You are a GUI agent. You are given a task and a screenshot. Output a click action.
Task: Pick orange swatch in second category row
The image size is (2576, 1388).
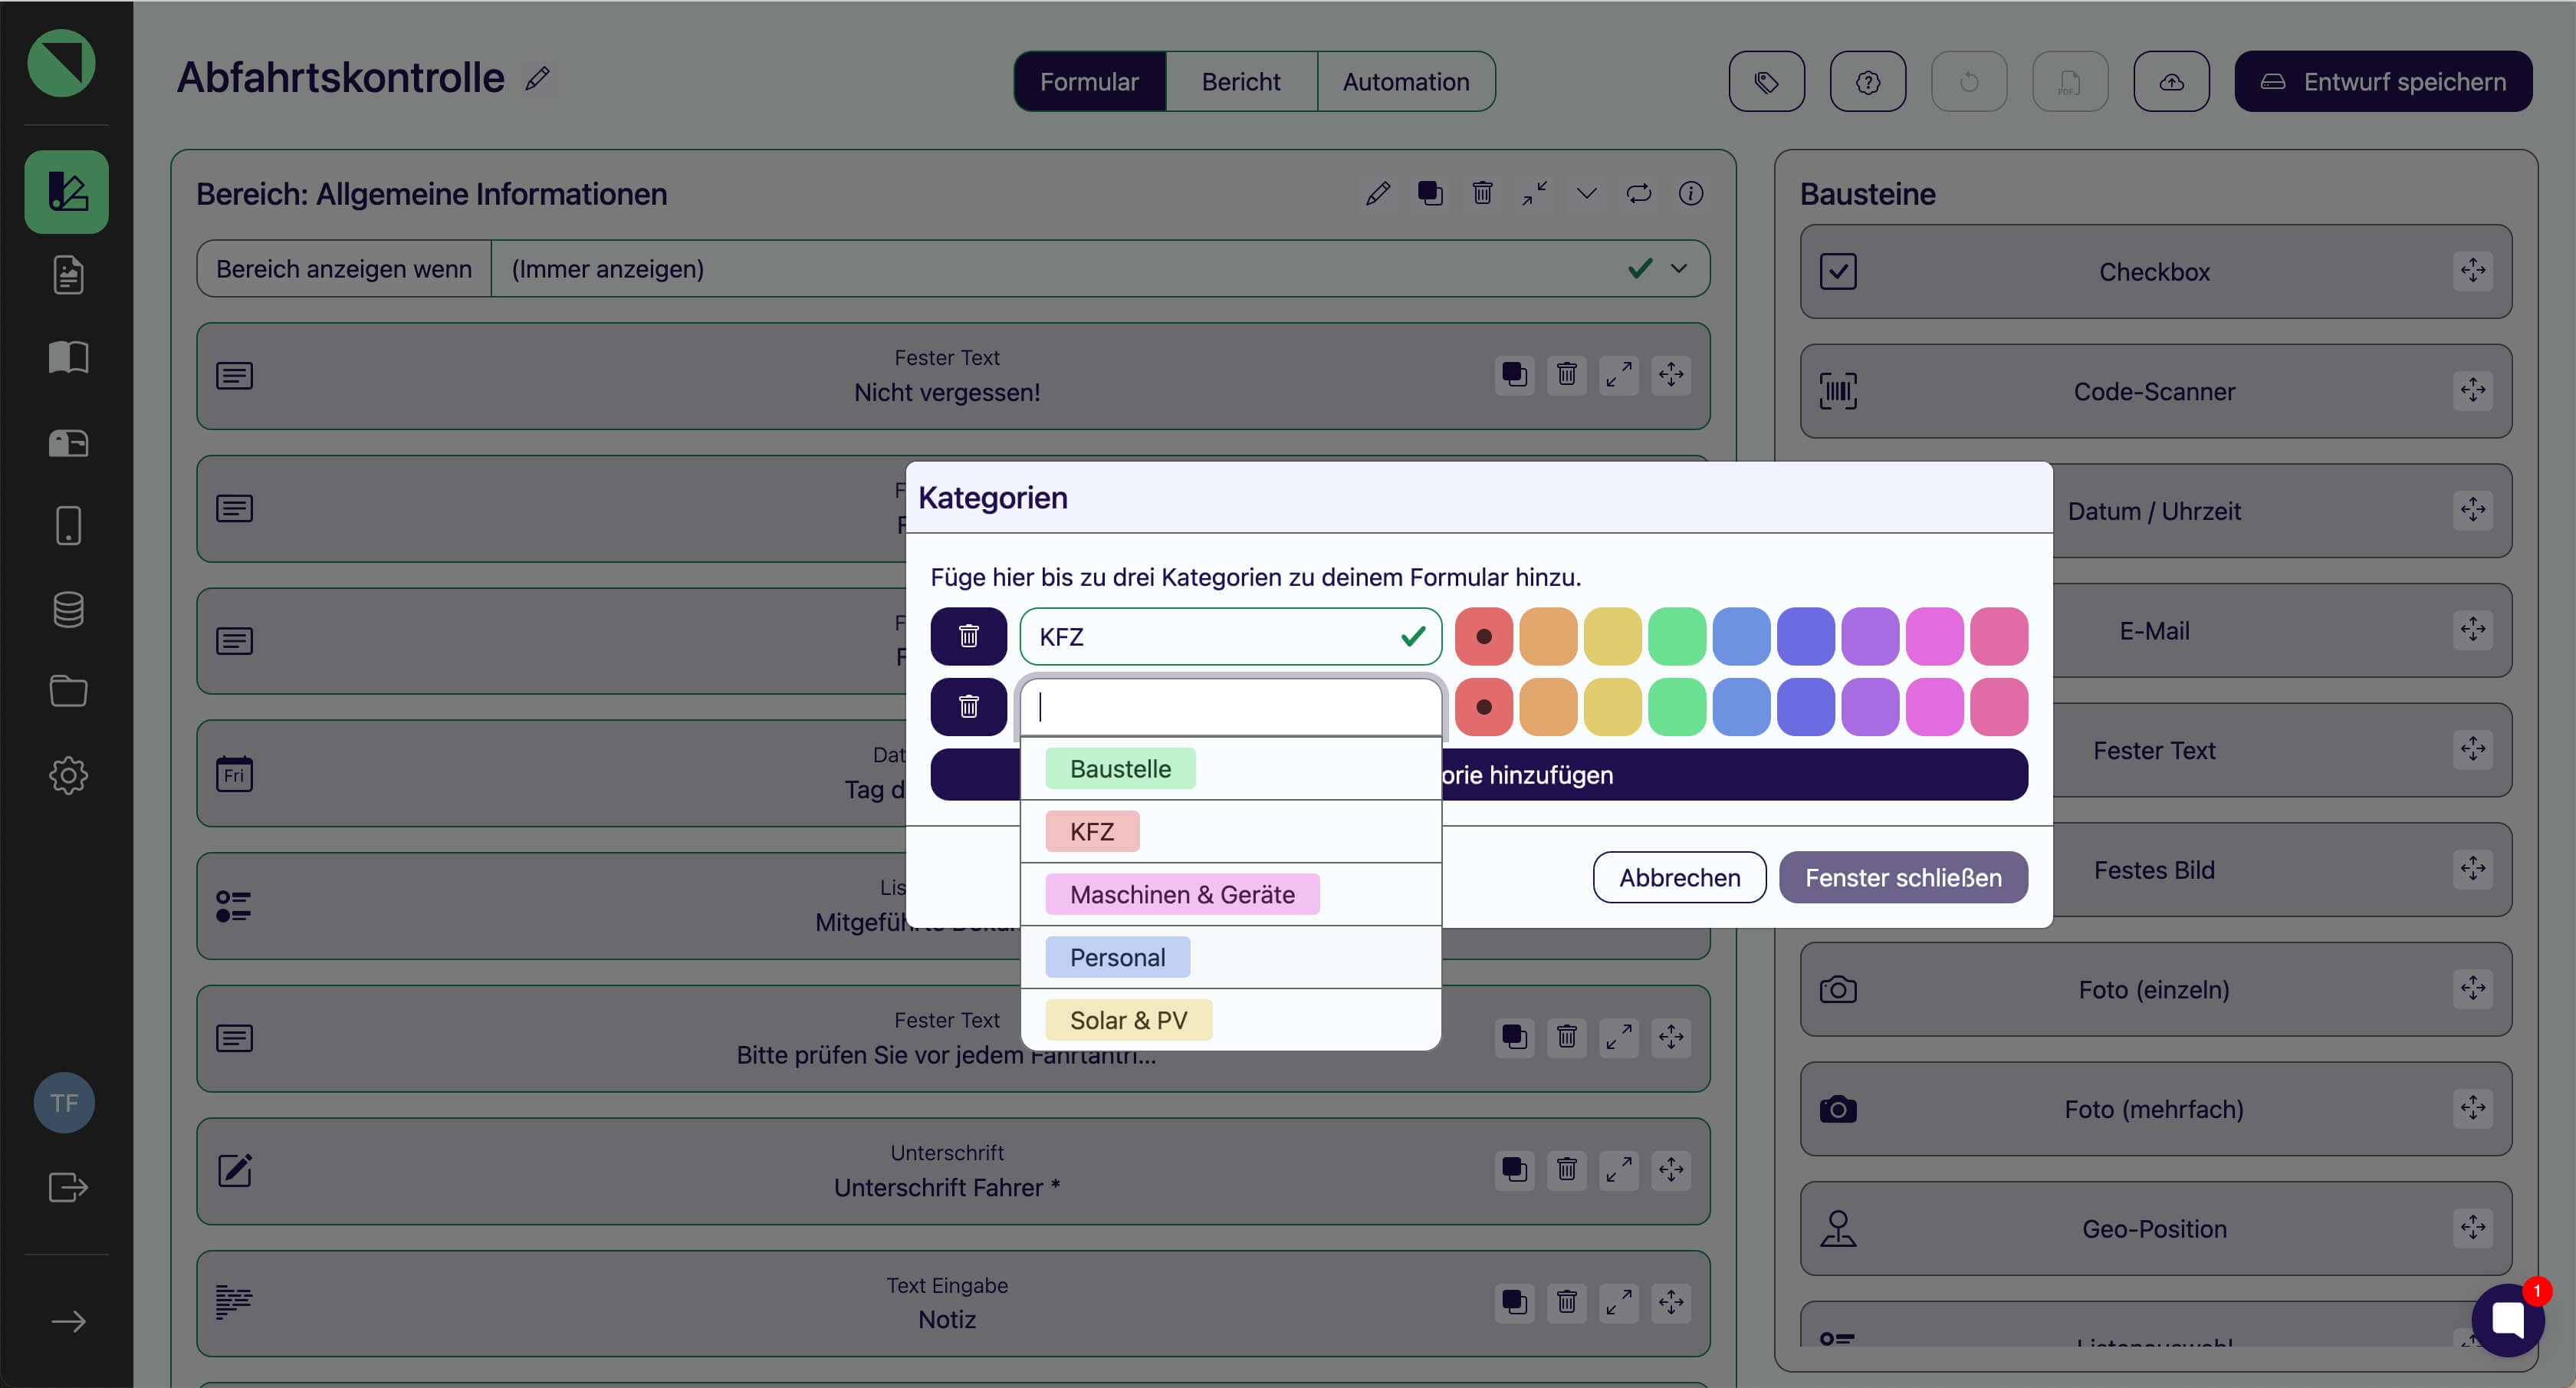1548,707
